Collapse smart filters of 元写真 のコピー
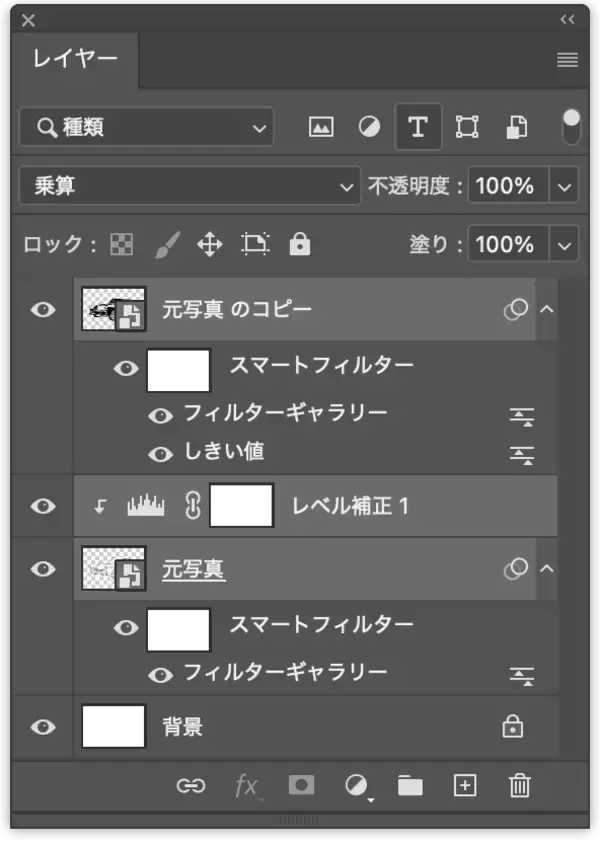 pyautogui.click(x=547, y=309)
